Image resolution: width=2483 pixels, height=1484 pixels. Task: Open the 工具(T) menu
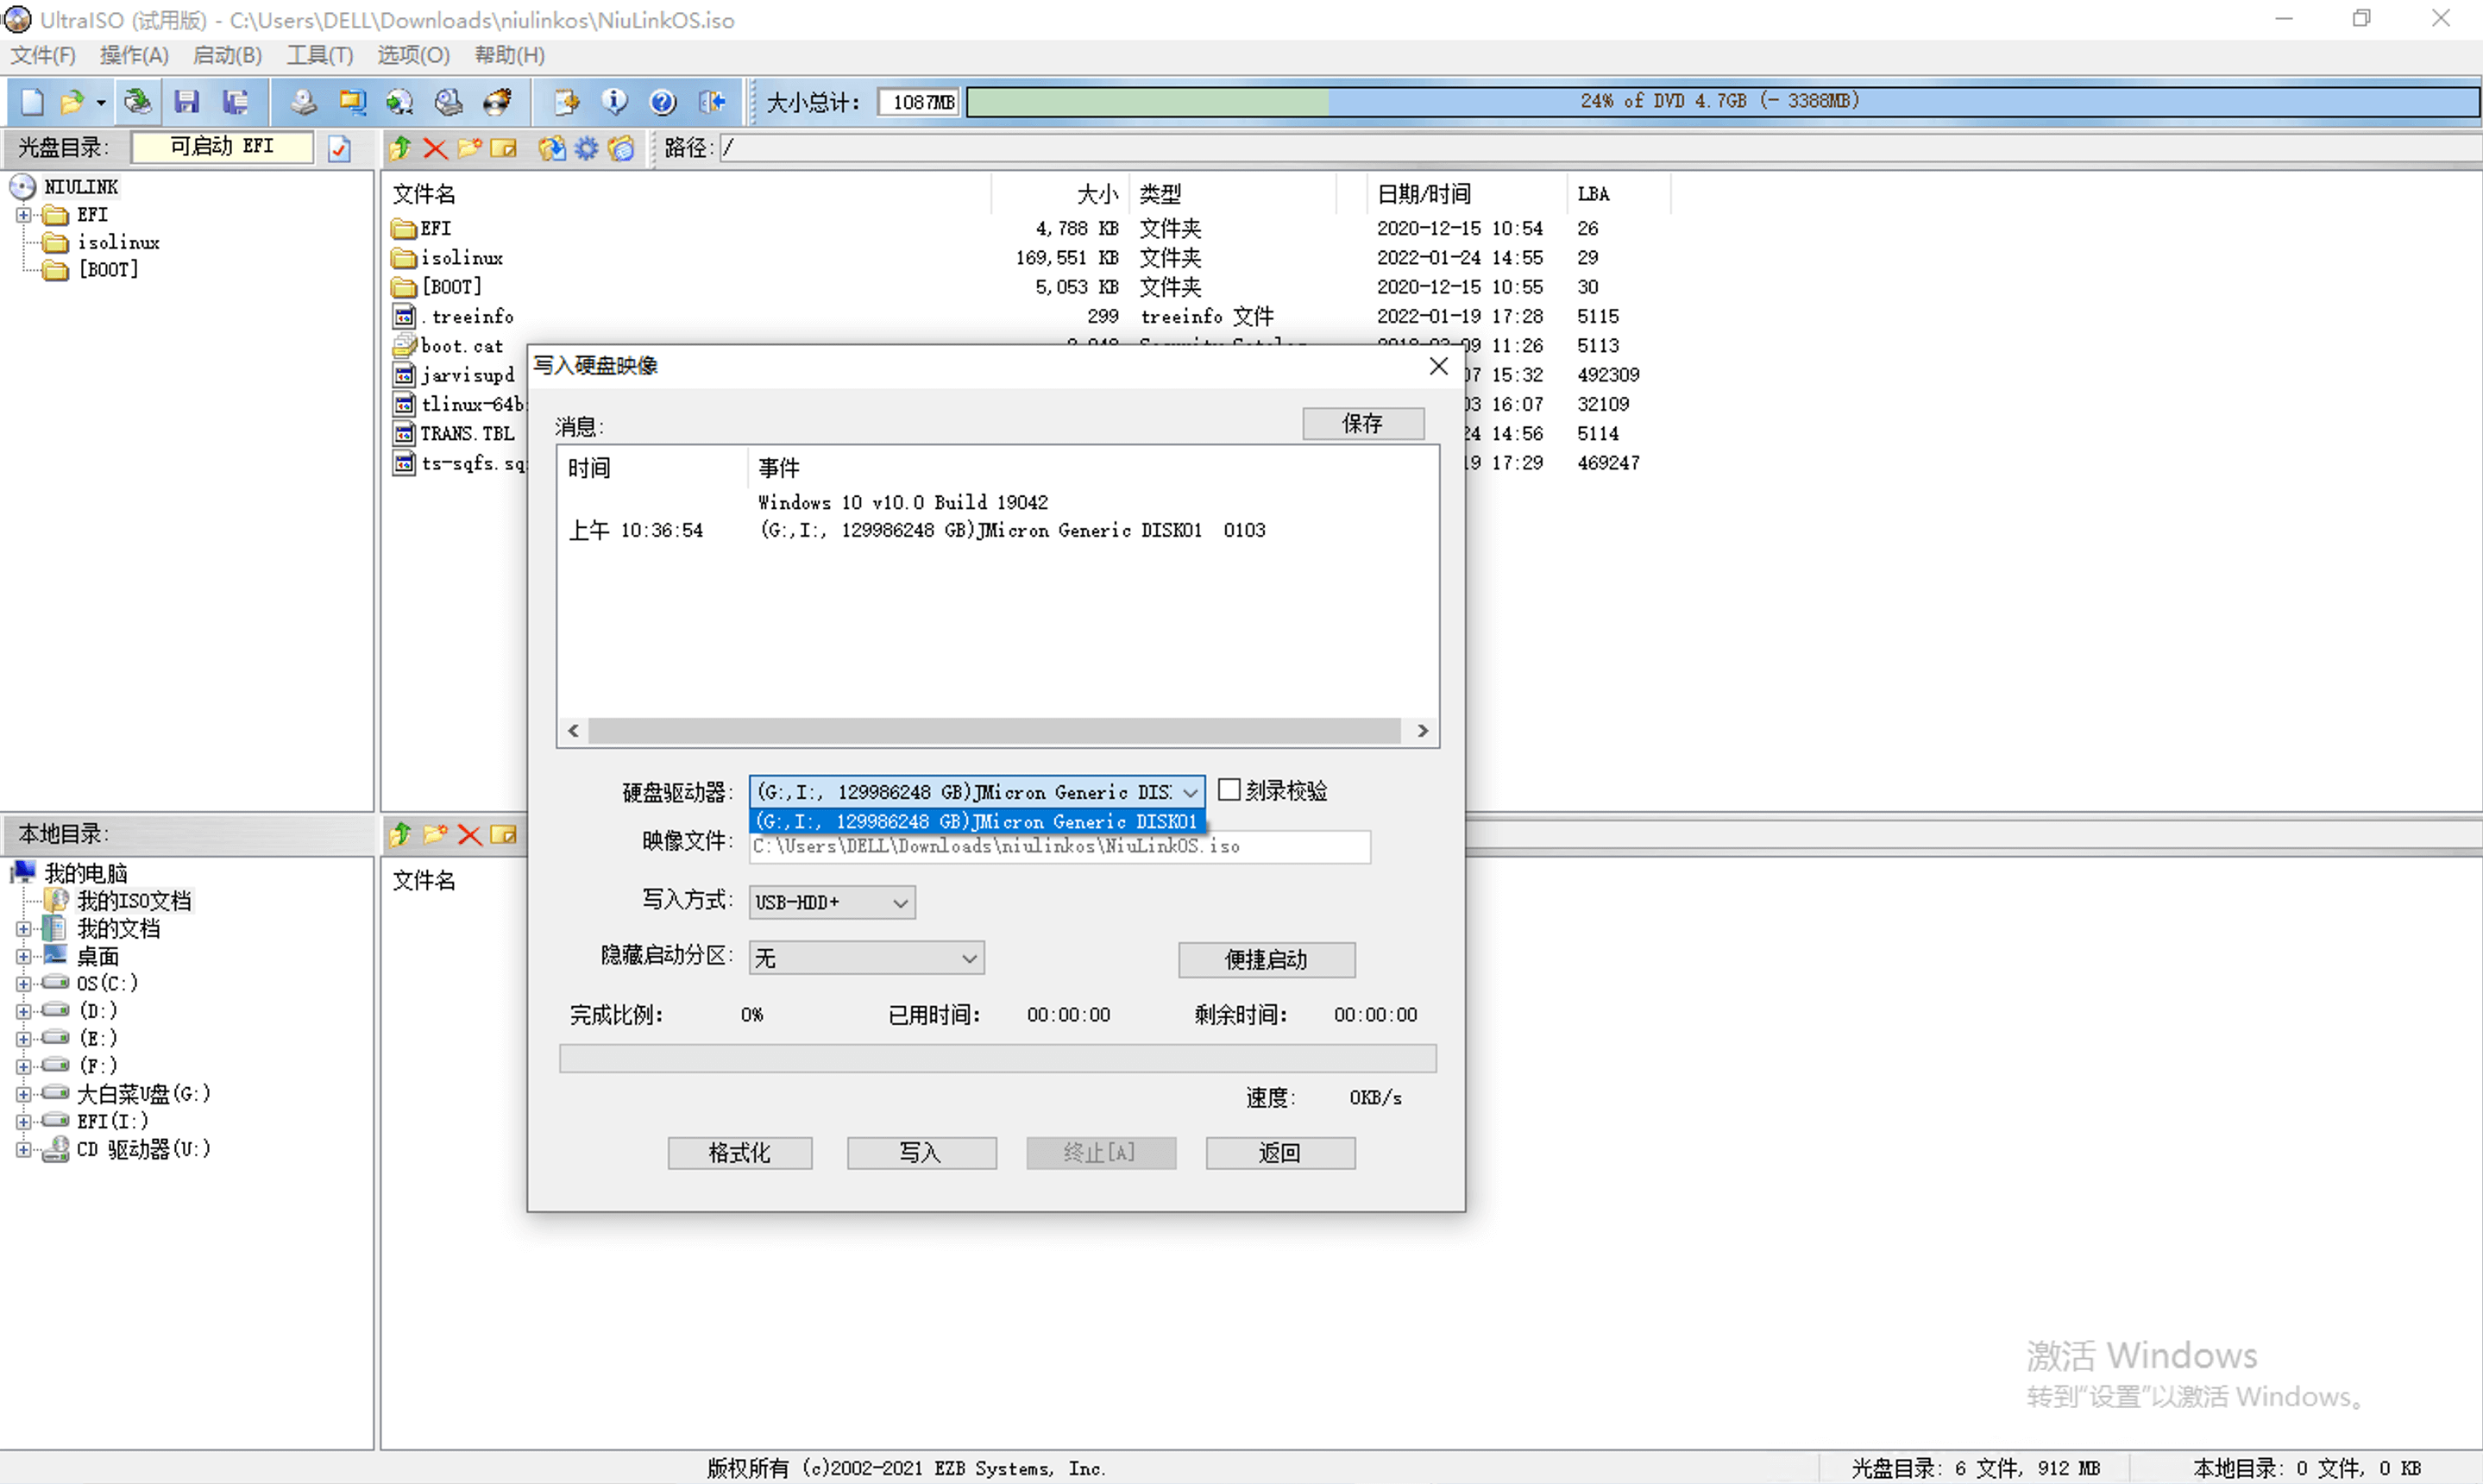tap(319, 55)
